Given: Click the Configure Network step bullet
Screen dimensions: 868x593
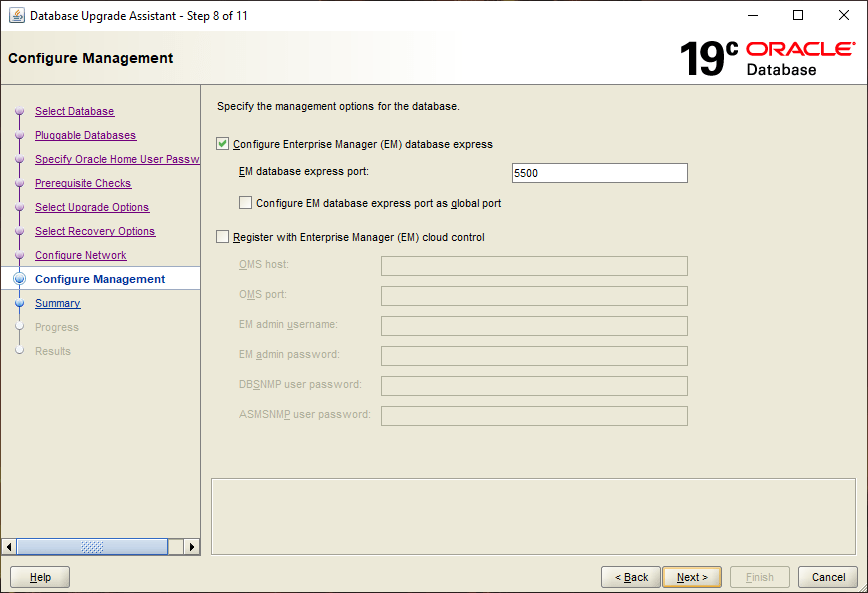Looking at the screenshot, I should coord(20,255).
